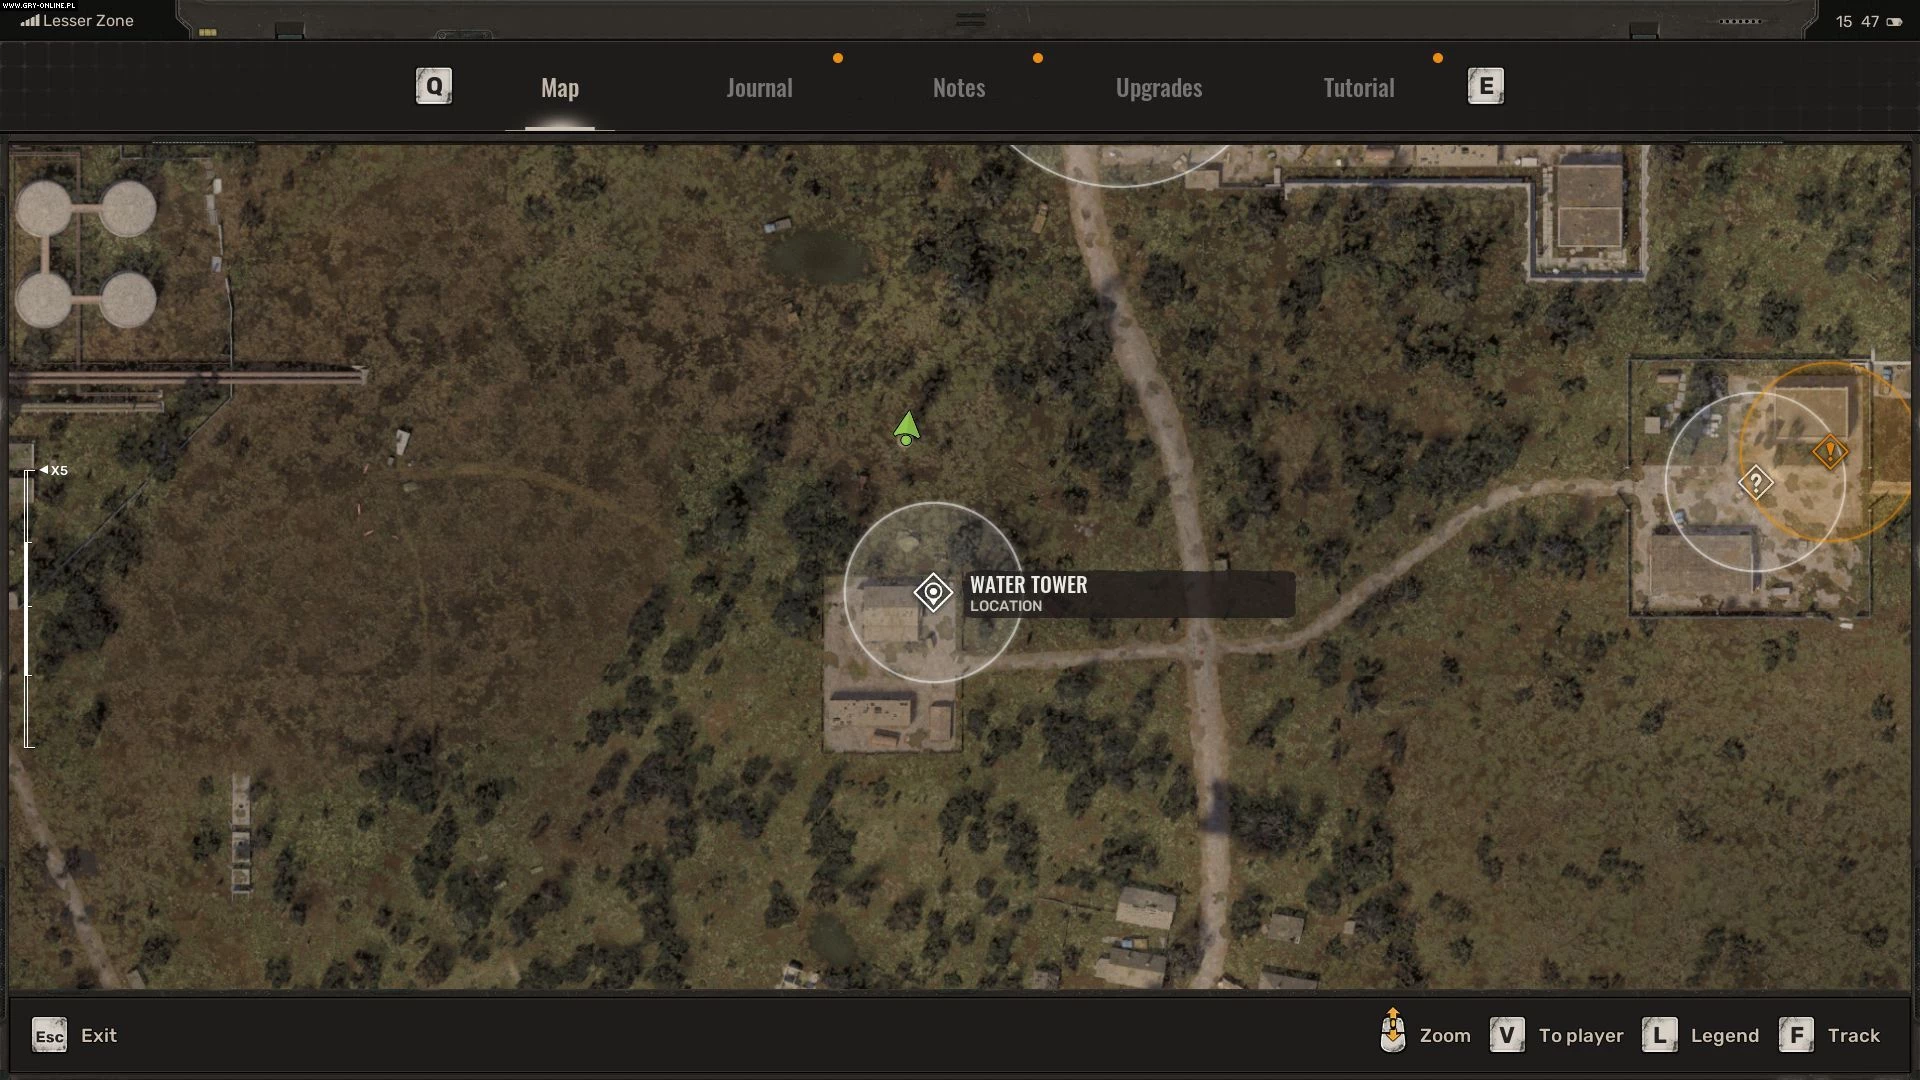Switch to the Journal tab

tap(759, 88)
